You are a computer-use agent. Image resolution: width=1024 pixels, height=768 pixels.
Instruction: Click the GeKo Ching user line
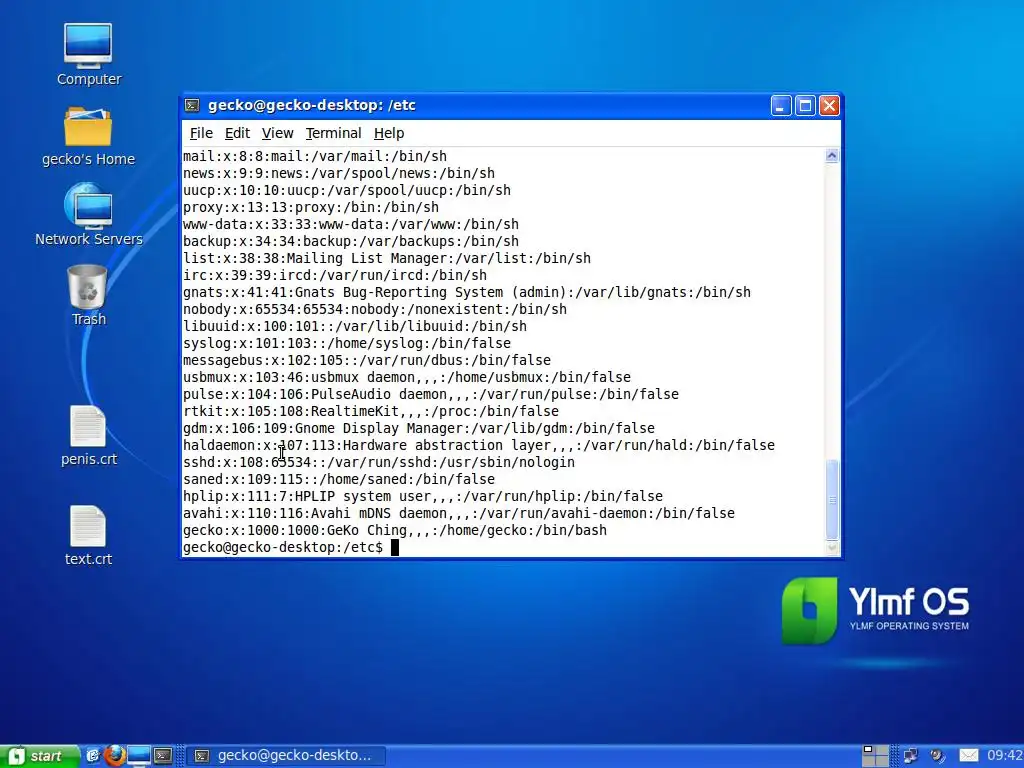395,530
